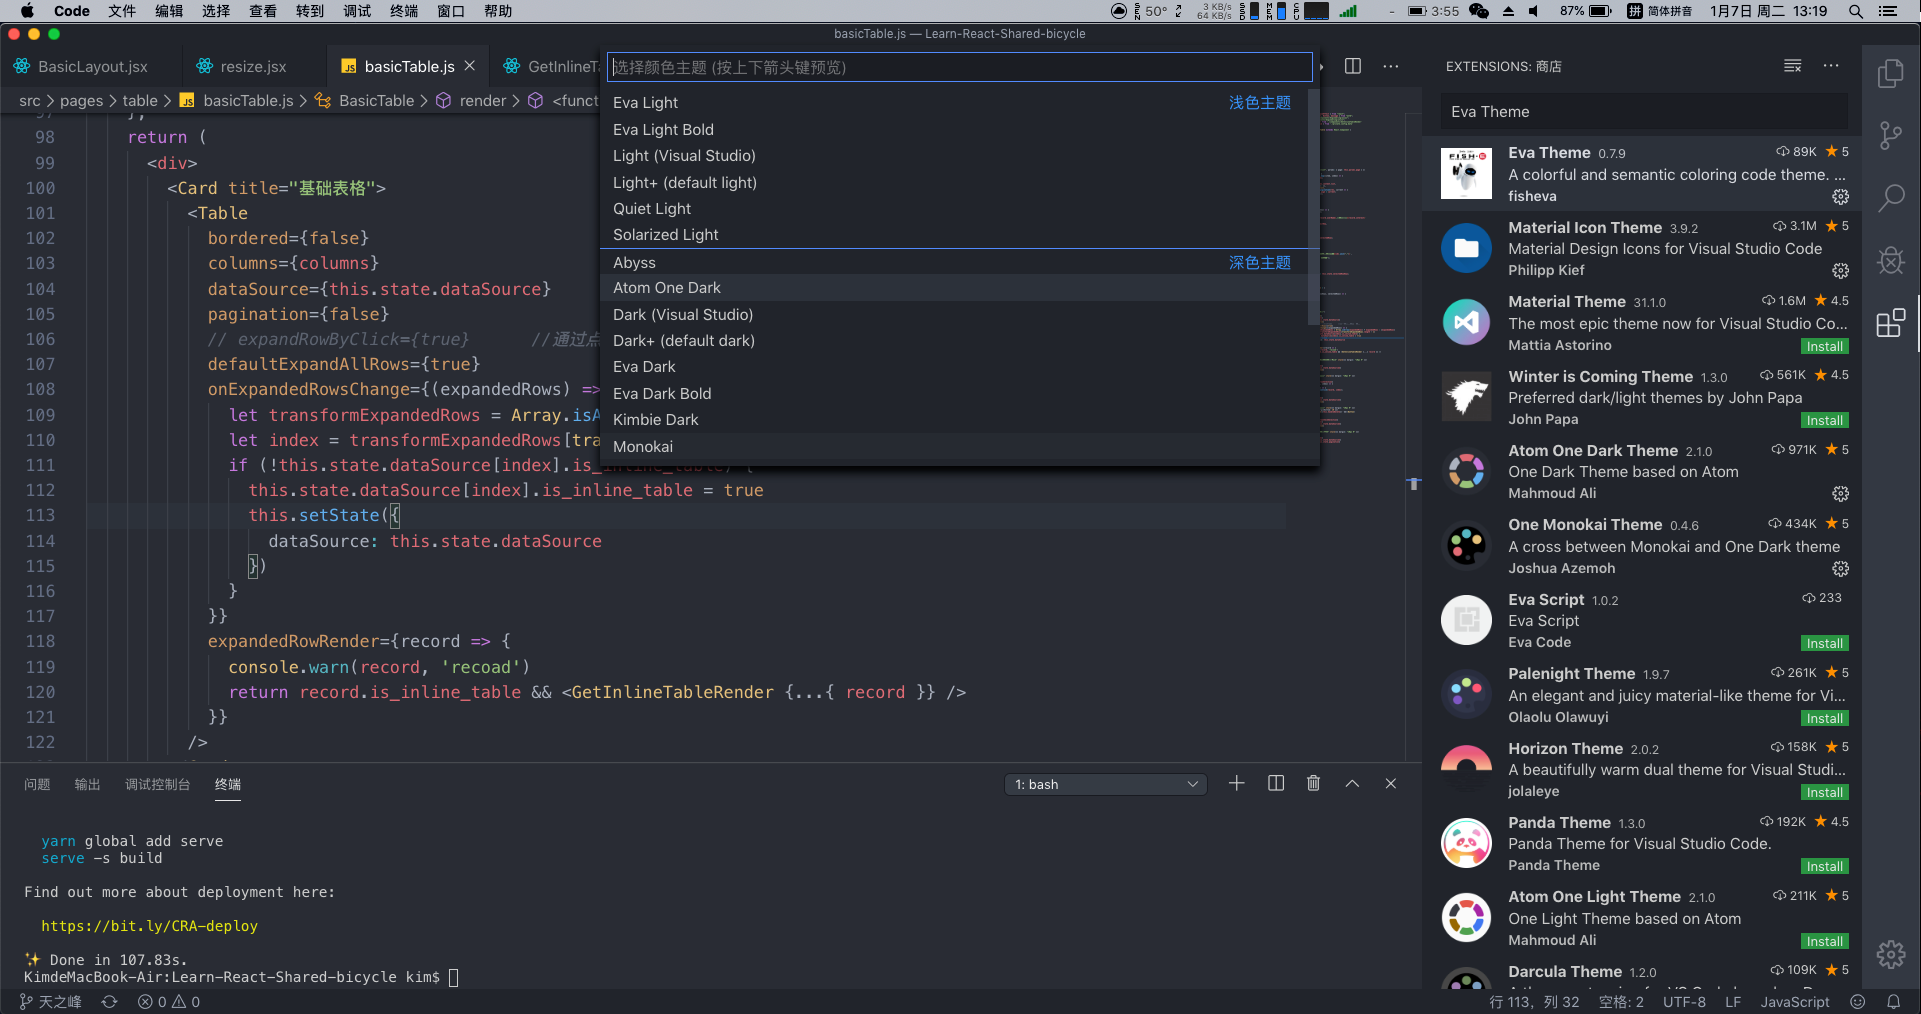
Task: Install the Material Theme extension
Action: pos(1824,346)
